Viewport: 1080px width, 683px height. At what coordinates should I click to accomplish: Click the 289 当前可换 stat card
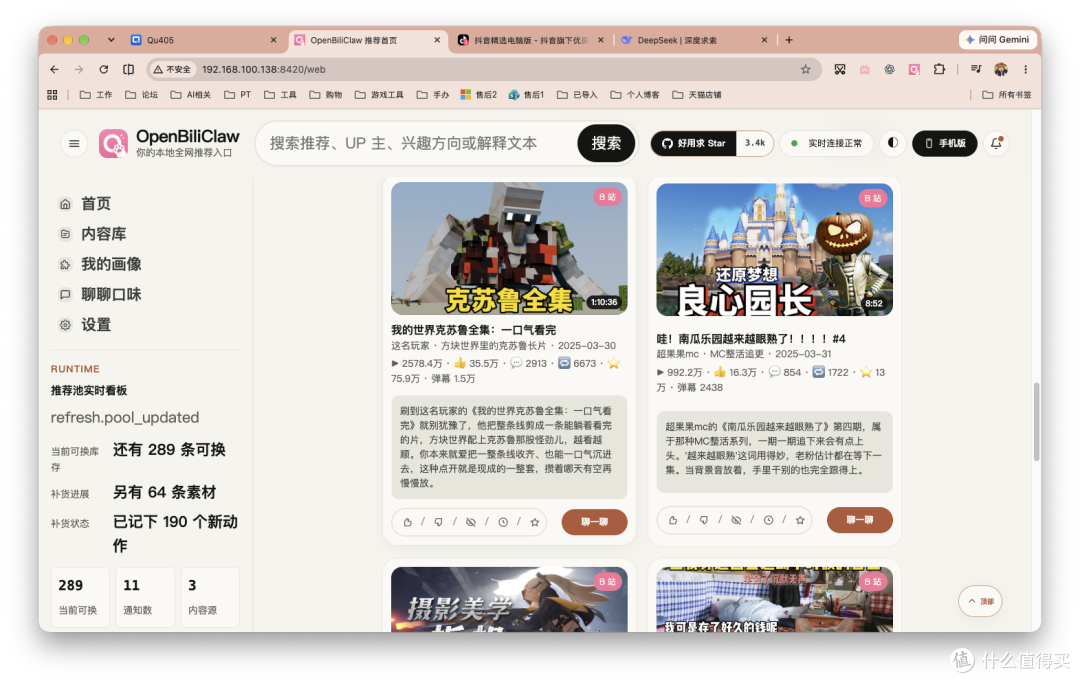tap(80, 597)
